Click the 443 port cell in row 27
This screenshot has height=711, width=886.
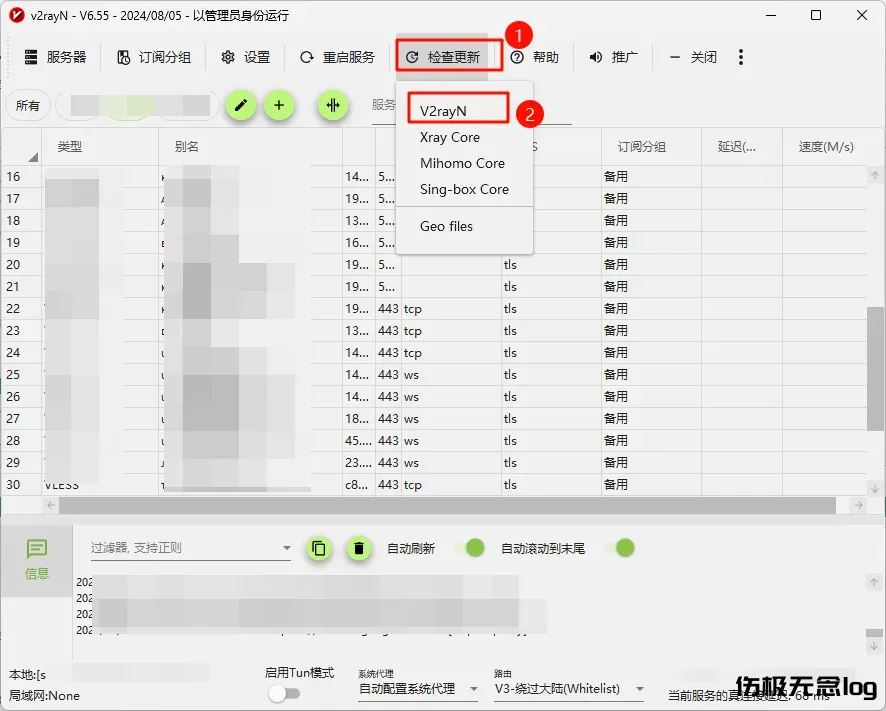(x=388, y=419)
